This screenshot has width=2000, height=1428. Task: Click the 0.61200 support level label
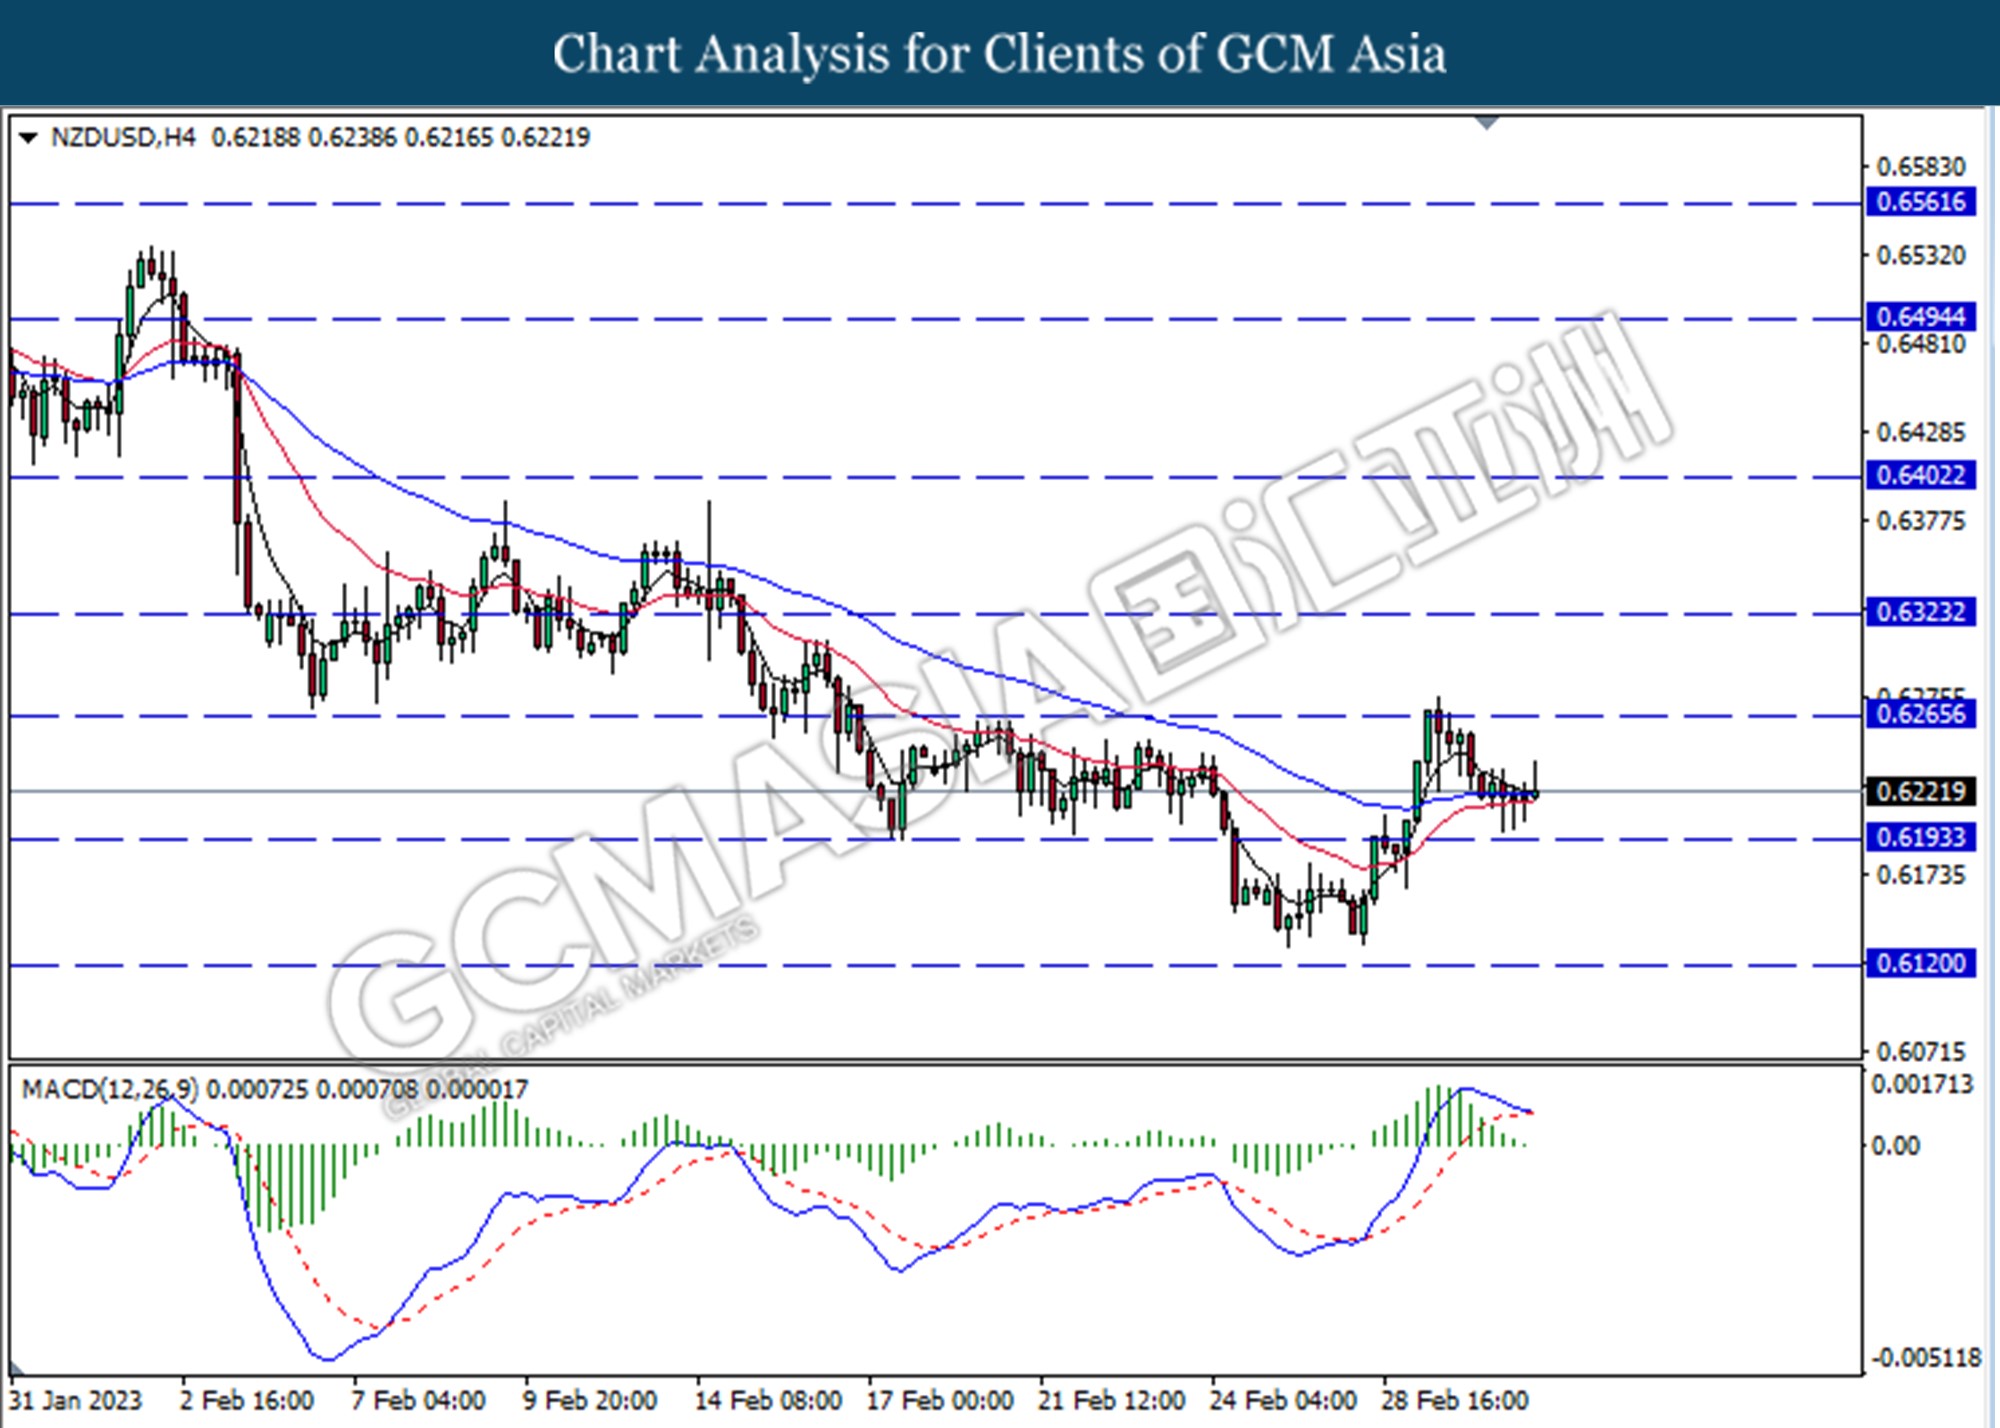[x=1921, y=964]
